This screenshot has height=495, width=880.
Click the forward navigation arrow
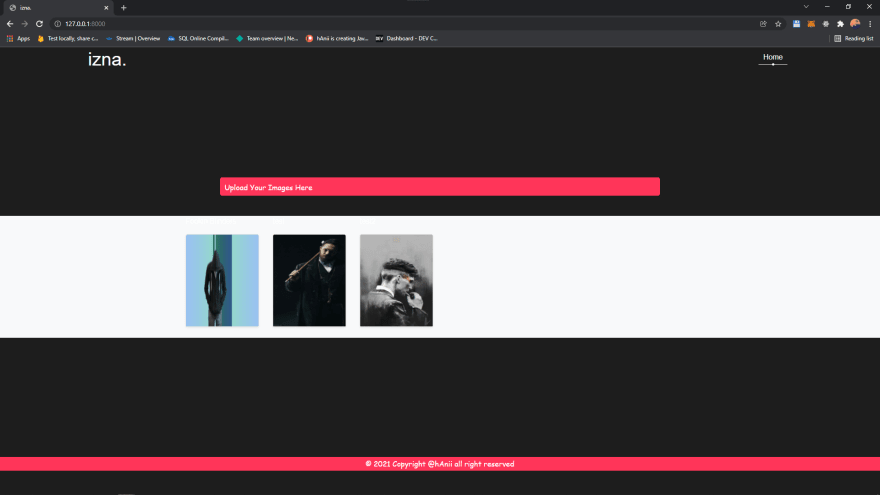(24, 24)
